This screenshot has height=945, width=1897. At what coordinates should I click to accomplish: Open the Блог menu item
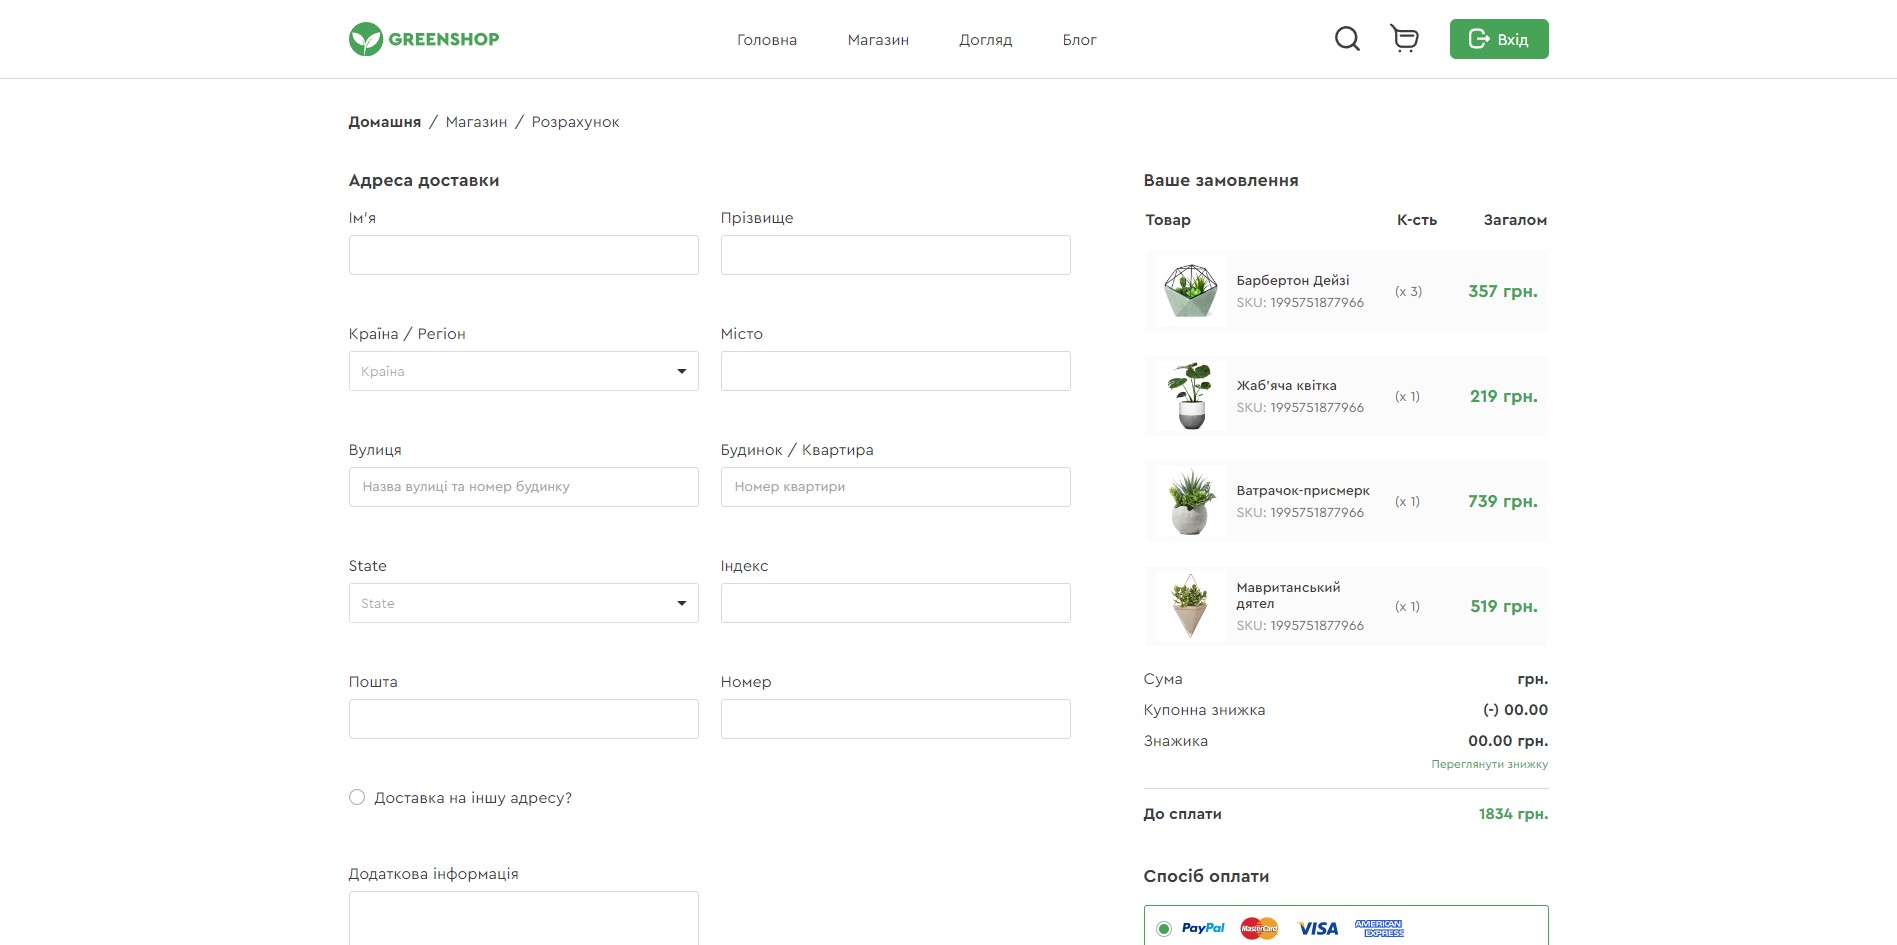click(1080, 40)
